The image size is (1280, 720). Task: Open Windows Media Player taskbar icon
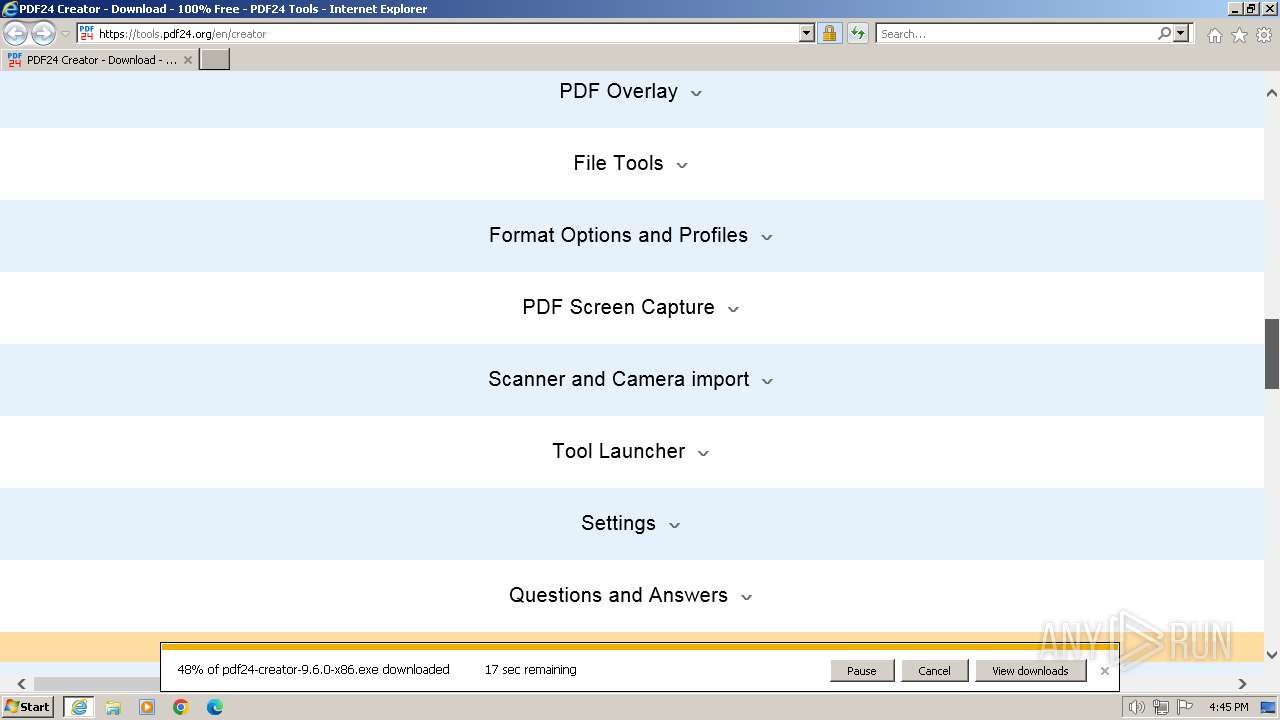(x=147, y=707)
